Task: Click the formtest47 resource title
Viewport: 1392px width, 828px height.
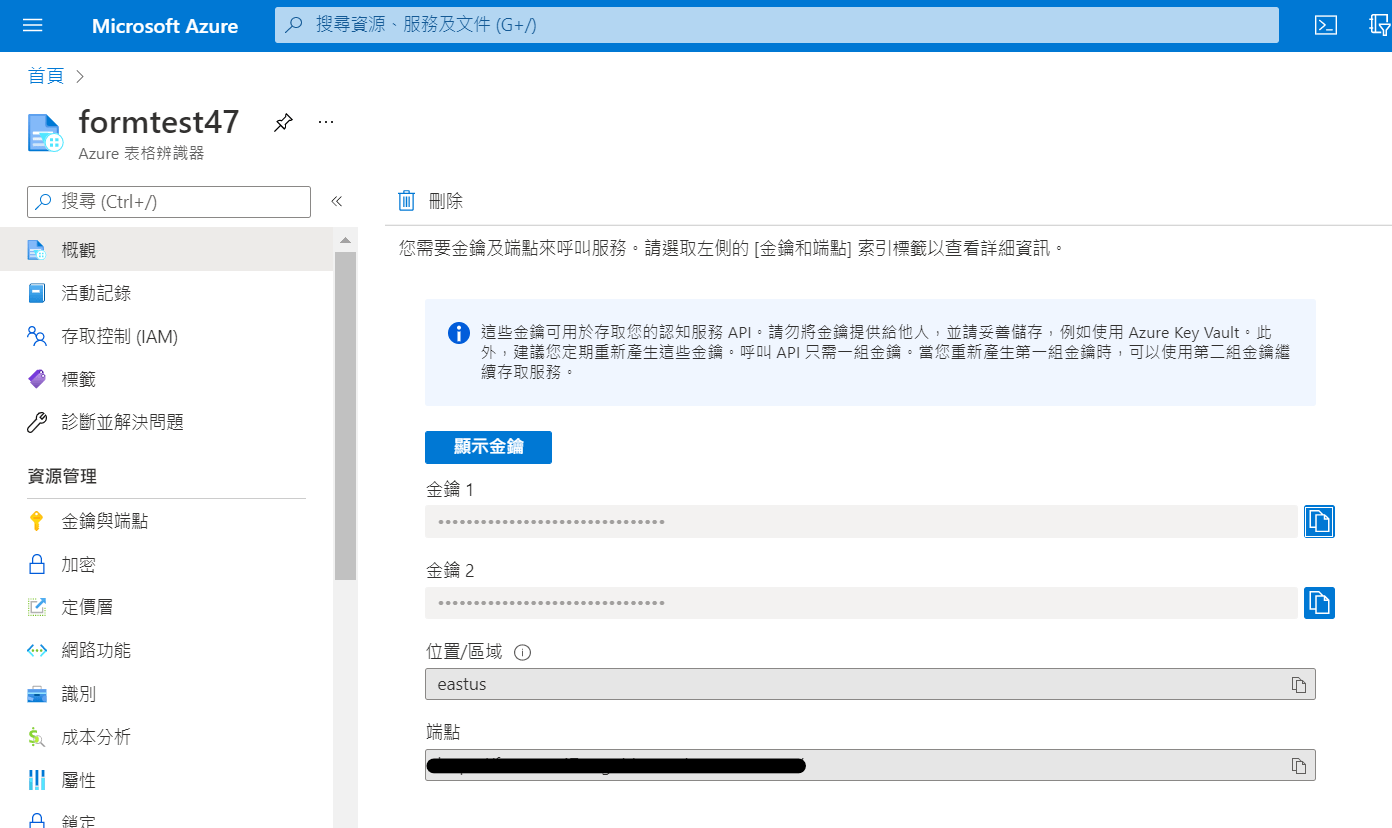Action: [159, 121]
